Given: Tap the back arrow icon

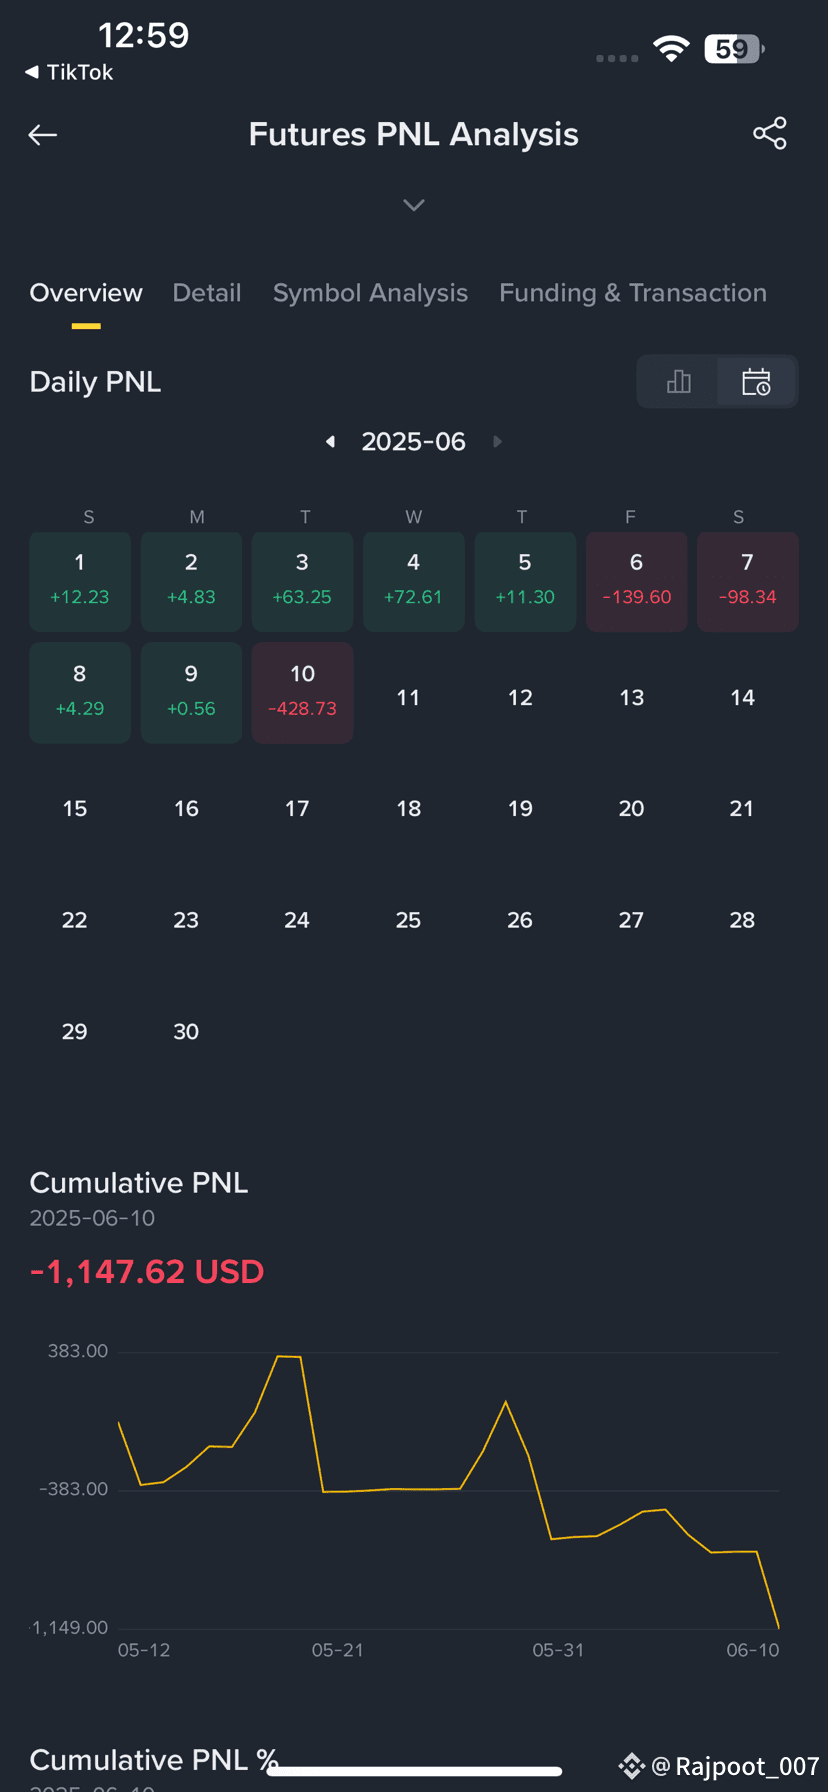Looking at the screenshot, I should click(42, 135).
